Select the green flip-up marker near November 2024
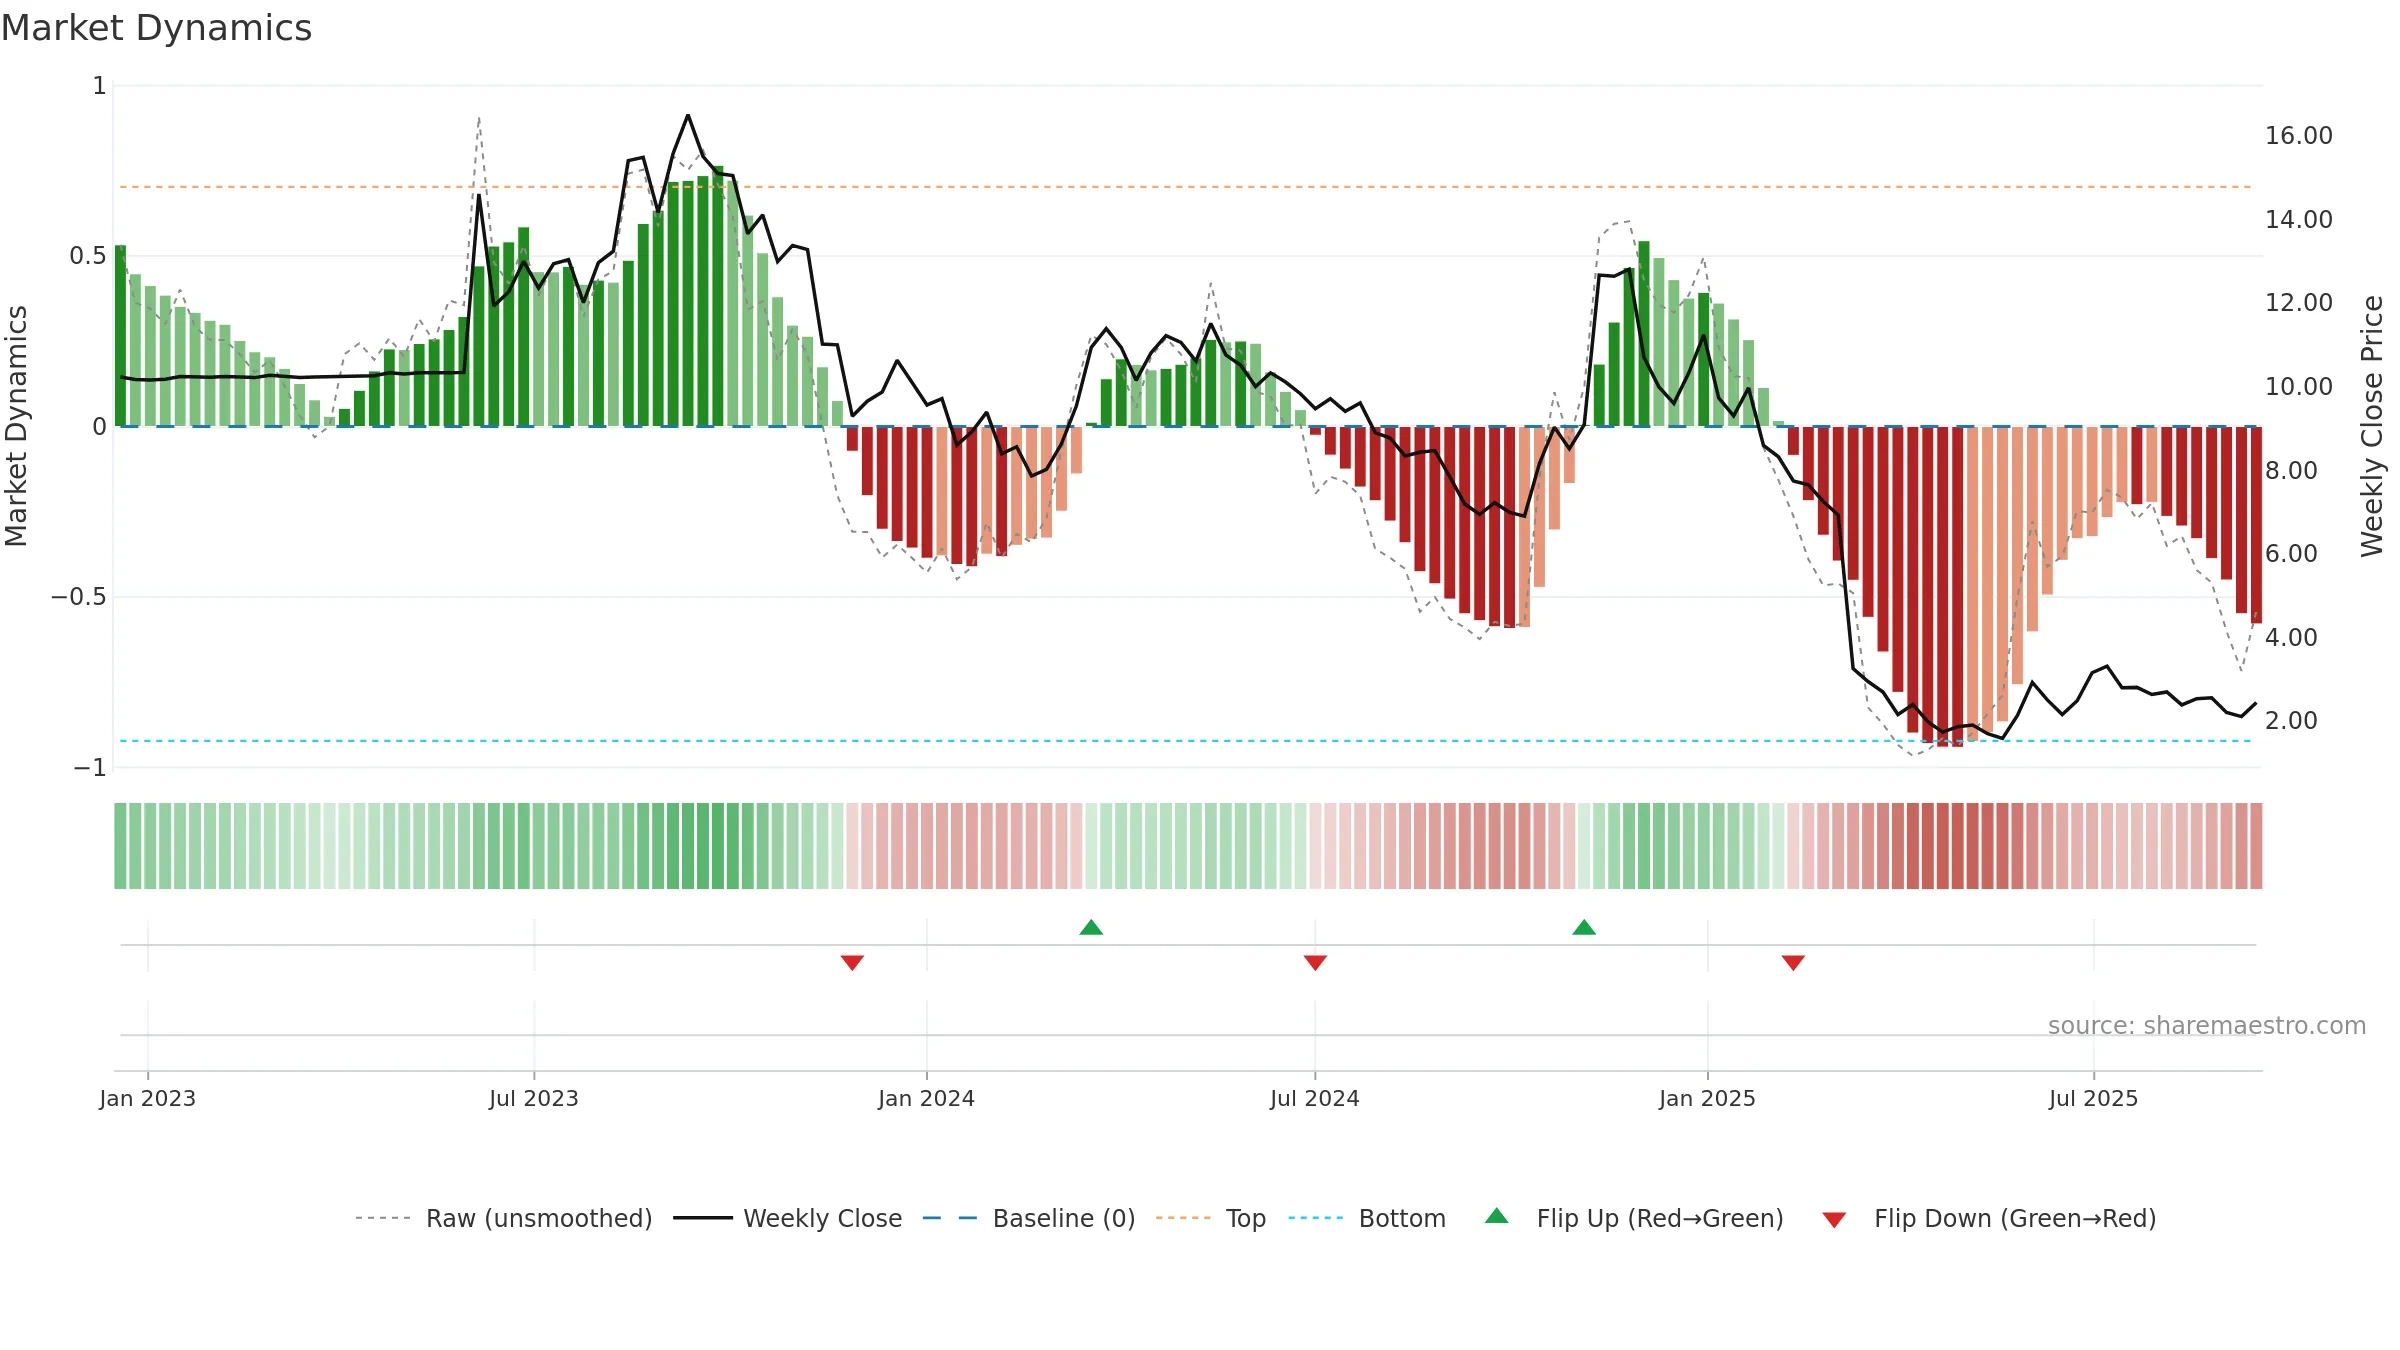 [1584, 927]
